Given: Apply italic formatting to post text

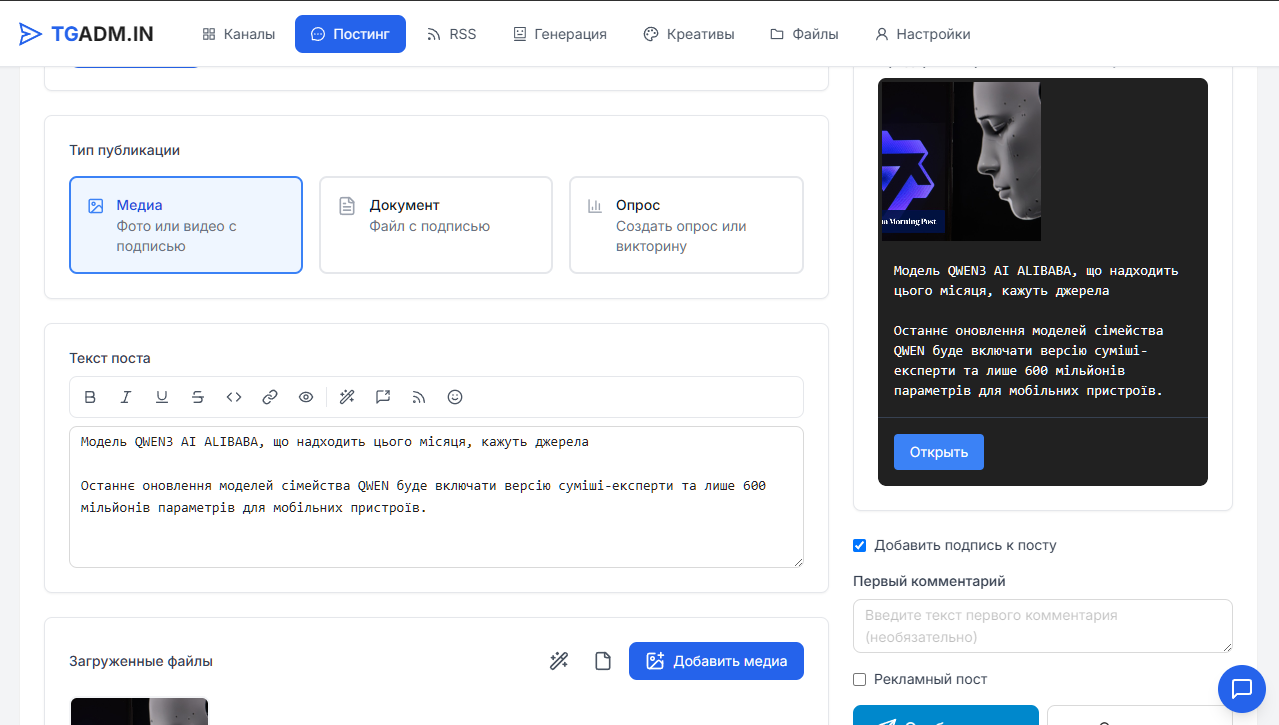Looking at the screenshot, I should pyautogui.click(x=126, y=397).
